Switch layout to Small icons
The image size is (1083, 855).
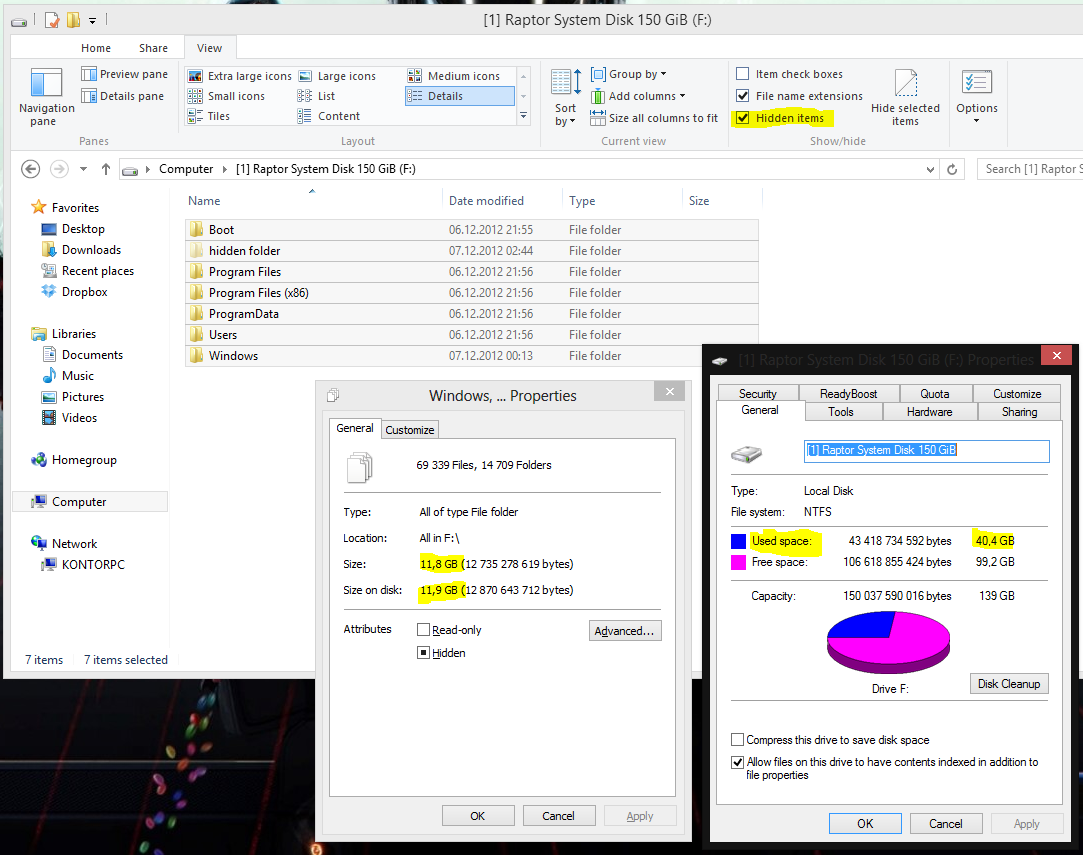(x=227, y=96)
